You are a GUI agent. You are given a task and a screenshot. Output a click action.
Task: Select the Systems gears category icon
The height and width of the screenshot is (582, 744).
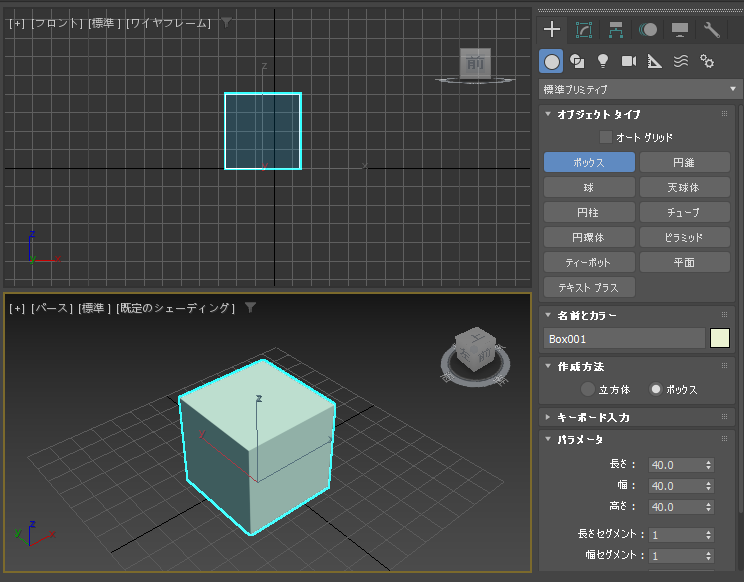coord(707,62)
